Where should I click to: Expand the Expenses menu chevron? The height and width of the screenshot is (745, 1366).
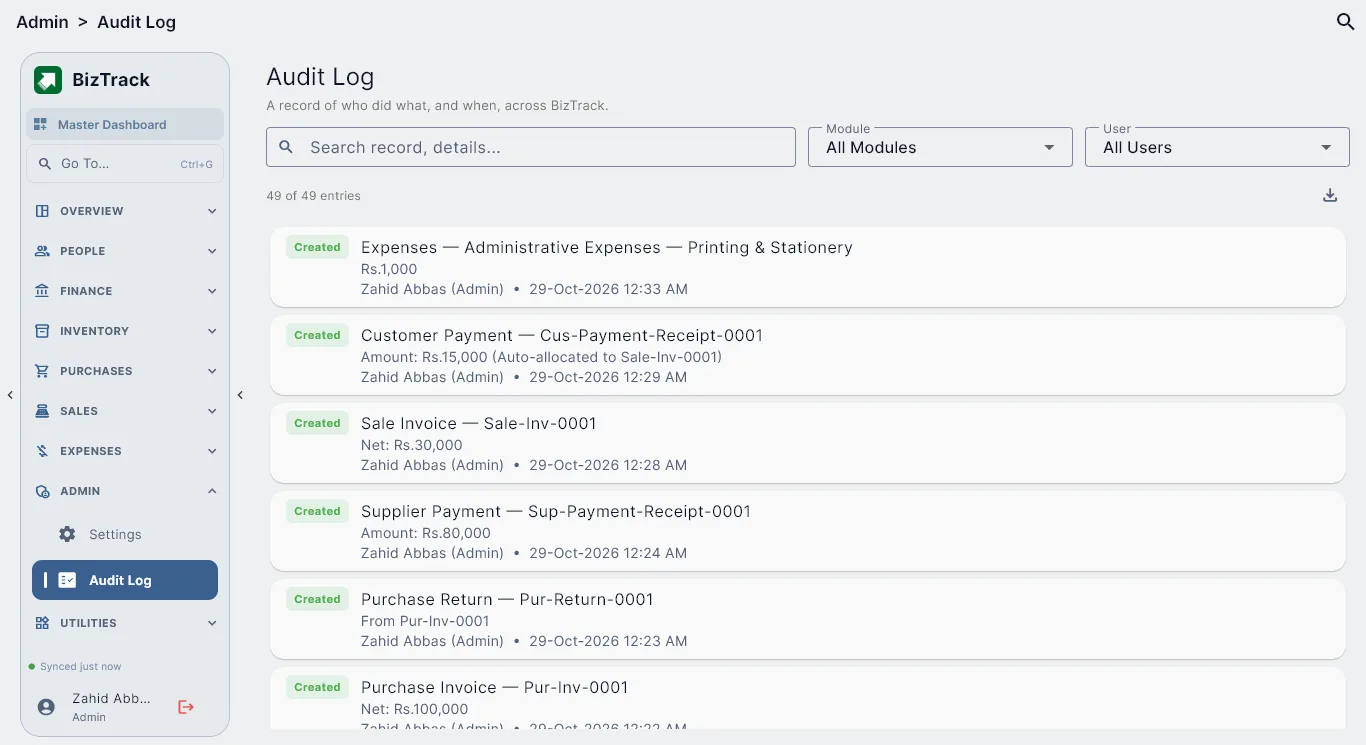[212, 451]
